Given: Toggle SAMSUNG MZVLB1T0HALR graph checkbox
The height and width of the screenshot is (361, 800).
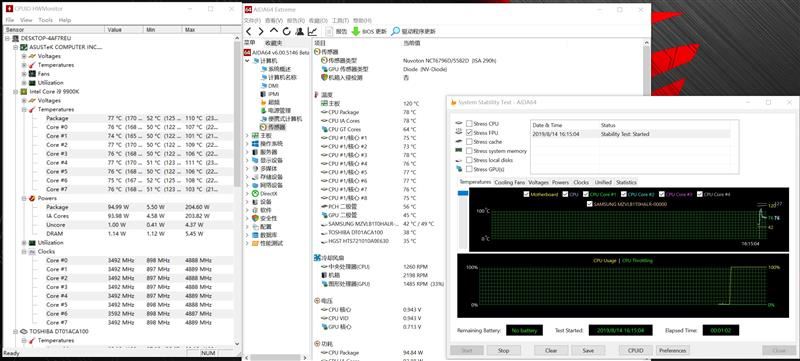Looking at the screenshot, I should [590, 204].
